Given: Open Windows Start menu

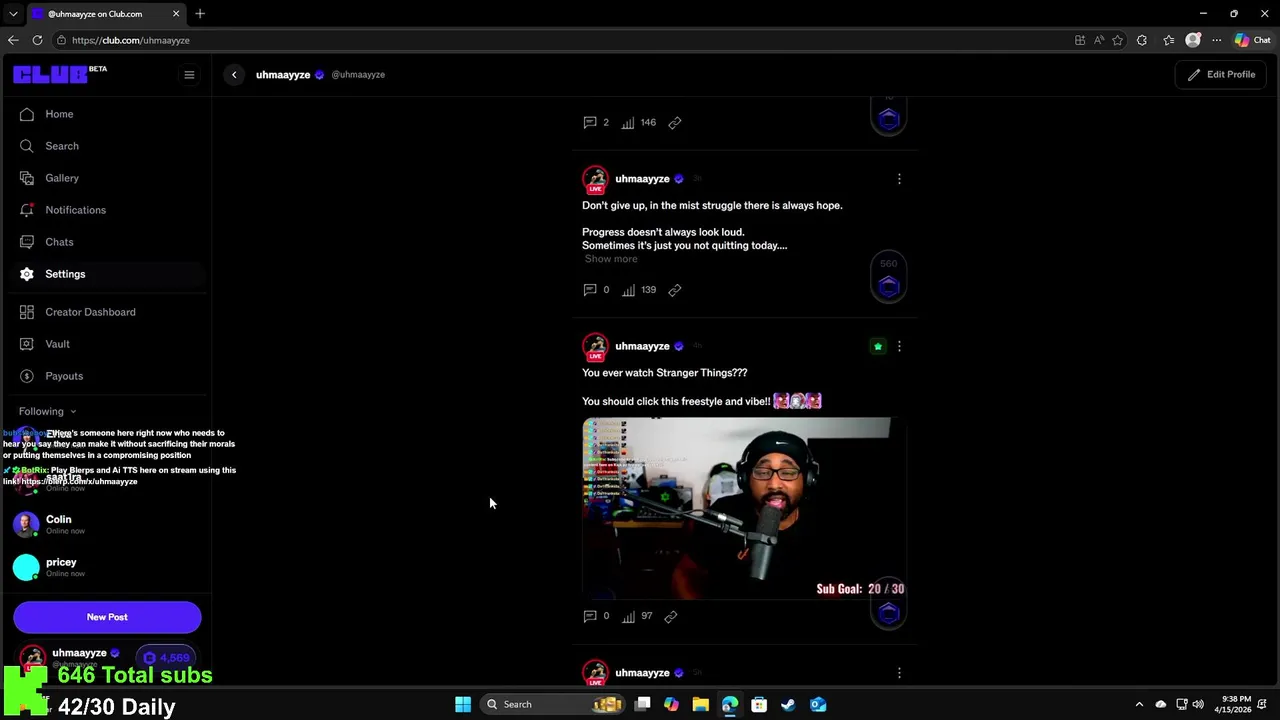Looking at the screenshot, I should (463, 704).
